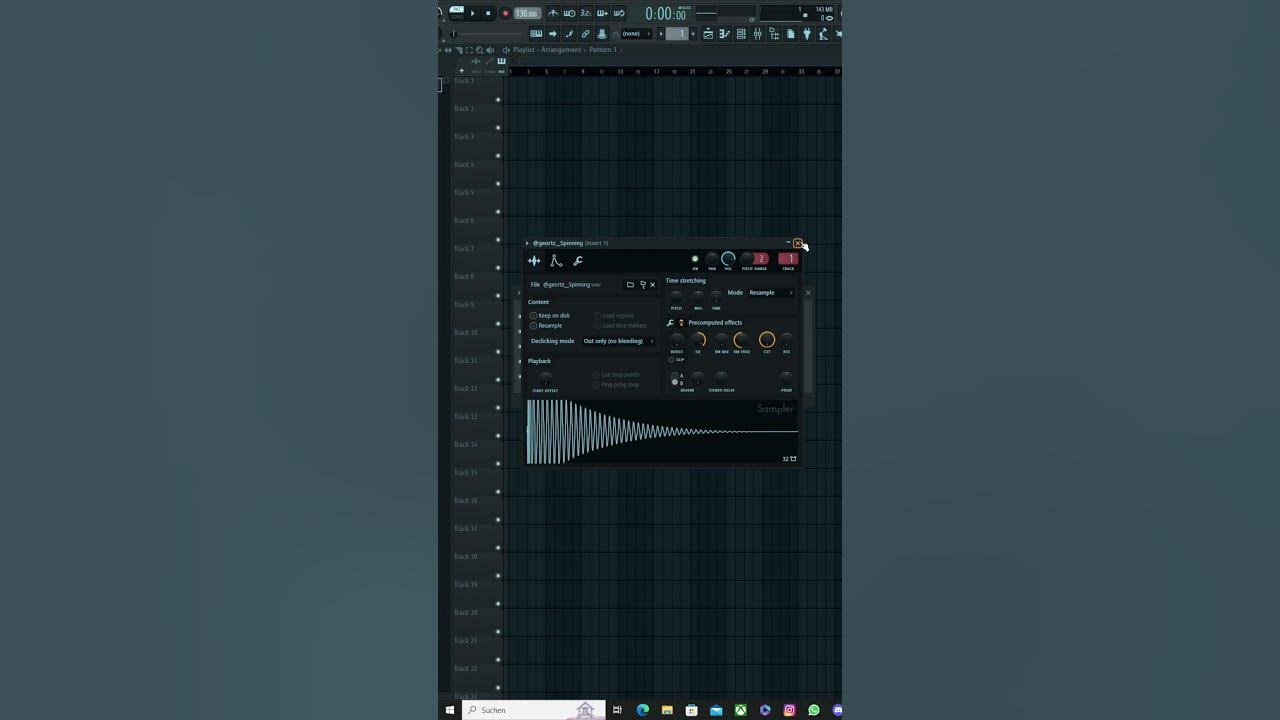Click the tempo field showing 130

coord(528,13)
